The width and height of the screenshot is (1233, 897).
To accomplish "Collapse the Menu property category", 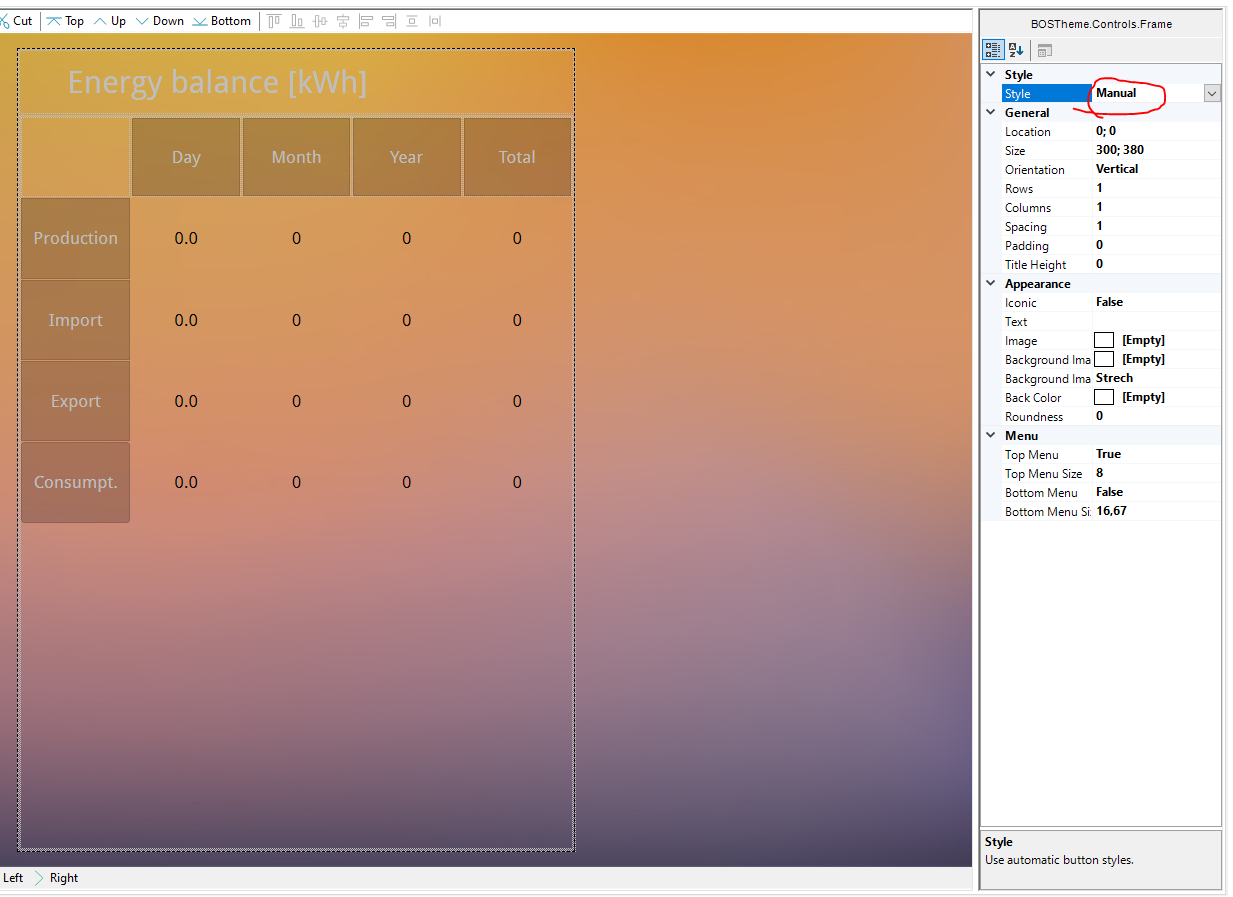I will [991, 436].
